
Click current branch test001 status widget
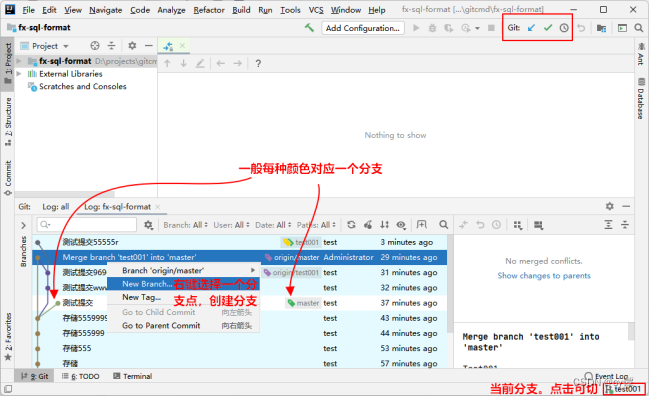tap(624, 389)
